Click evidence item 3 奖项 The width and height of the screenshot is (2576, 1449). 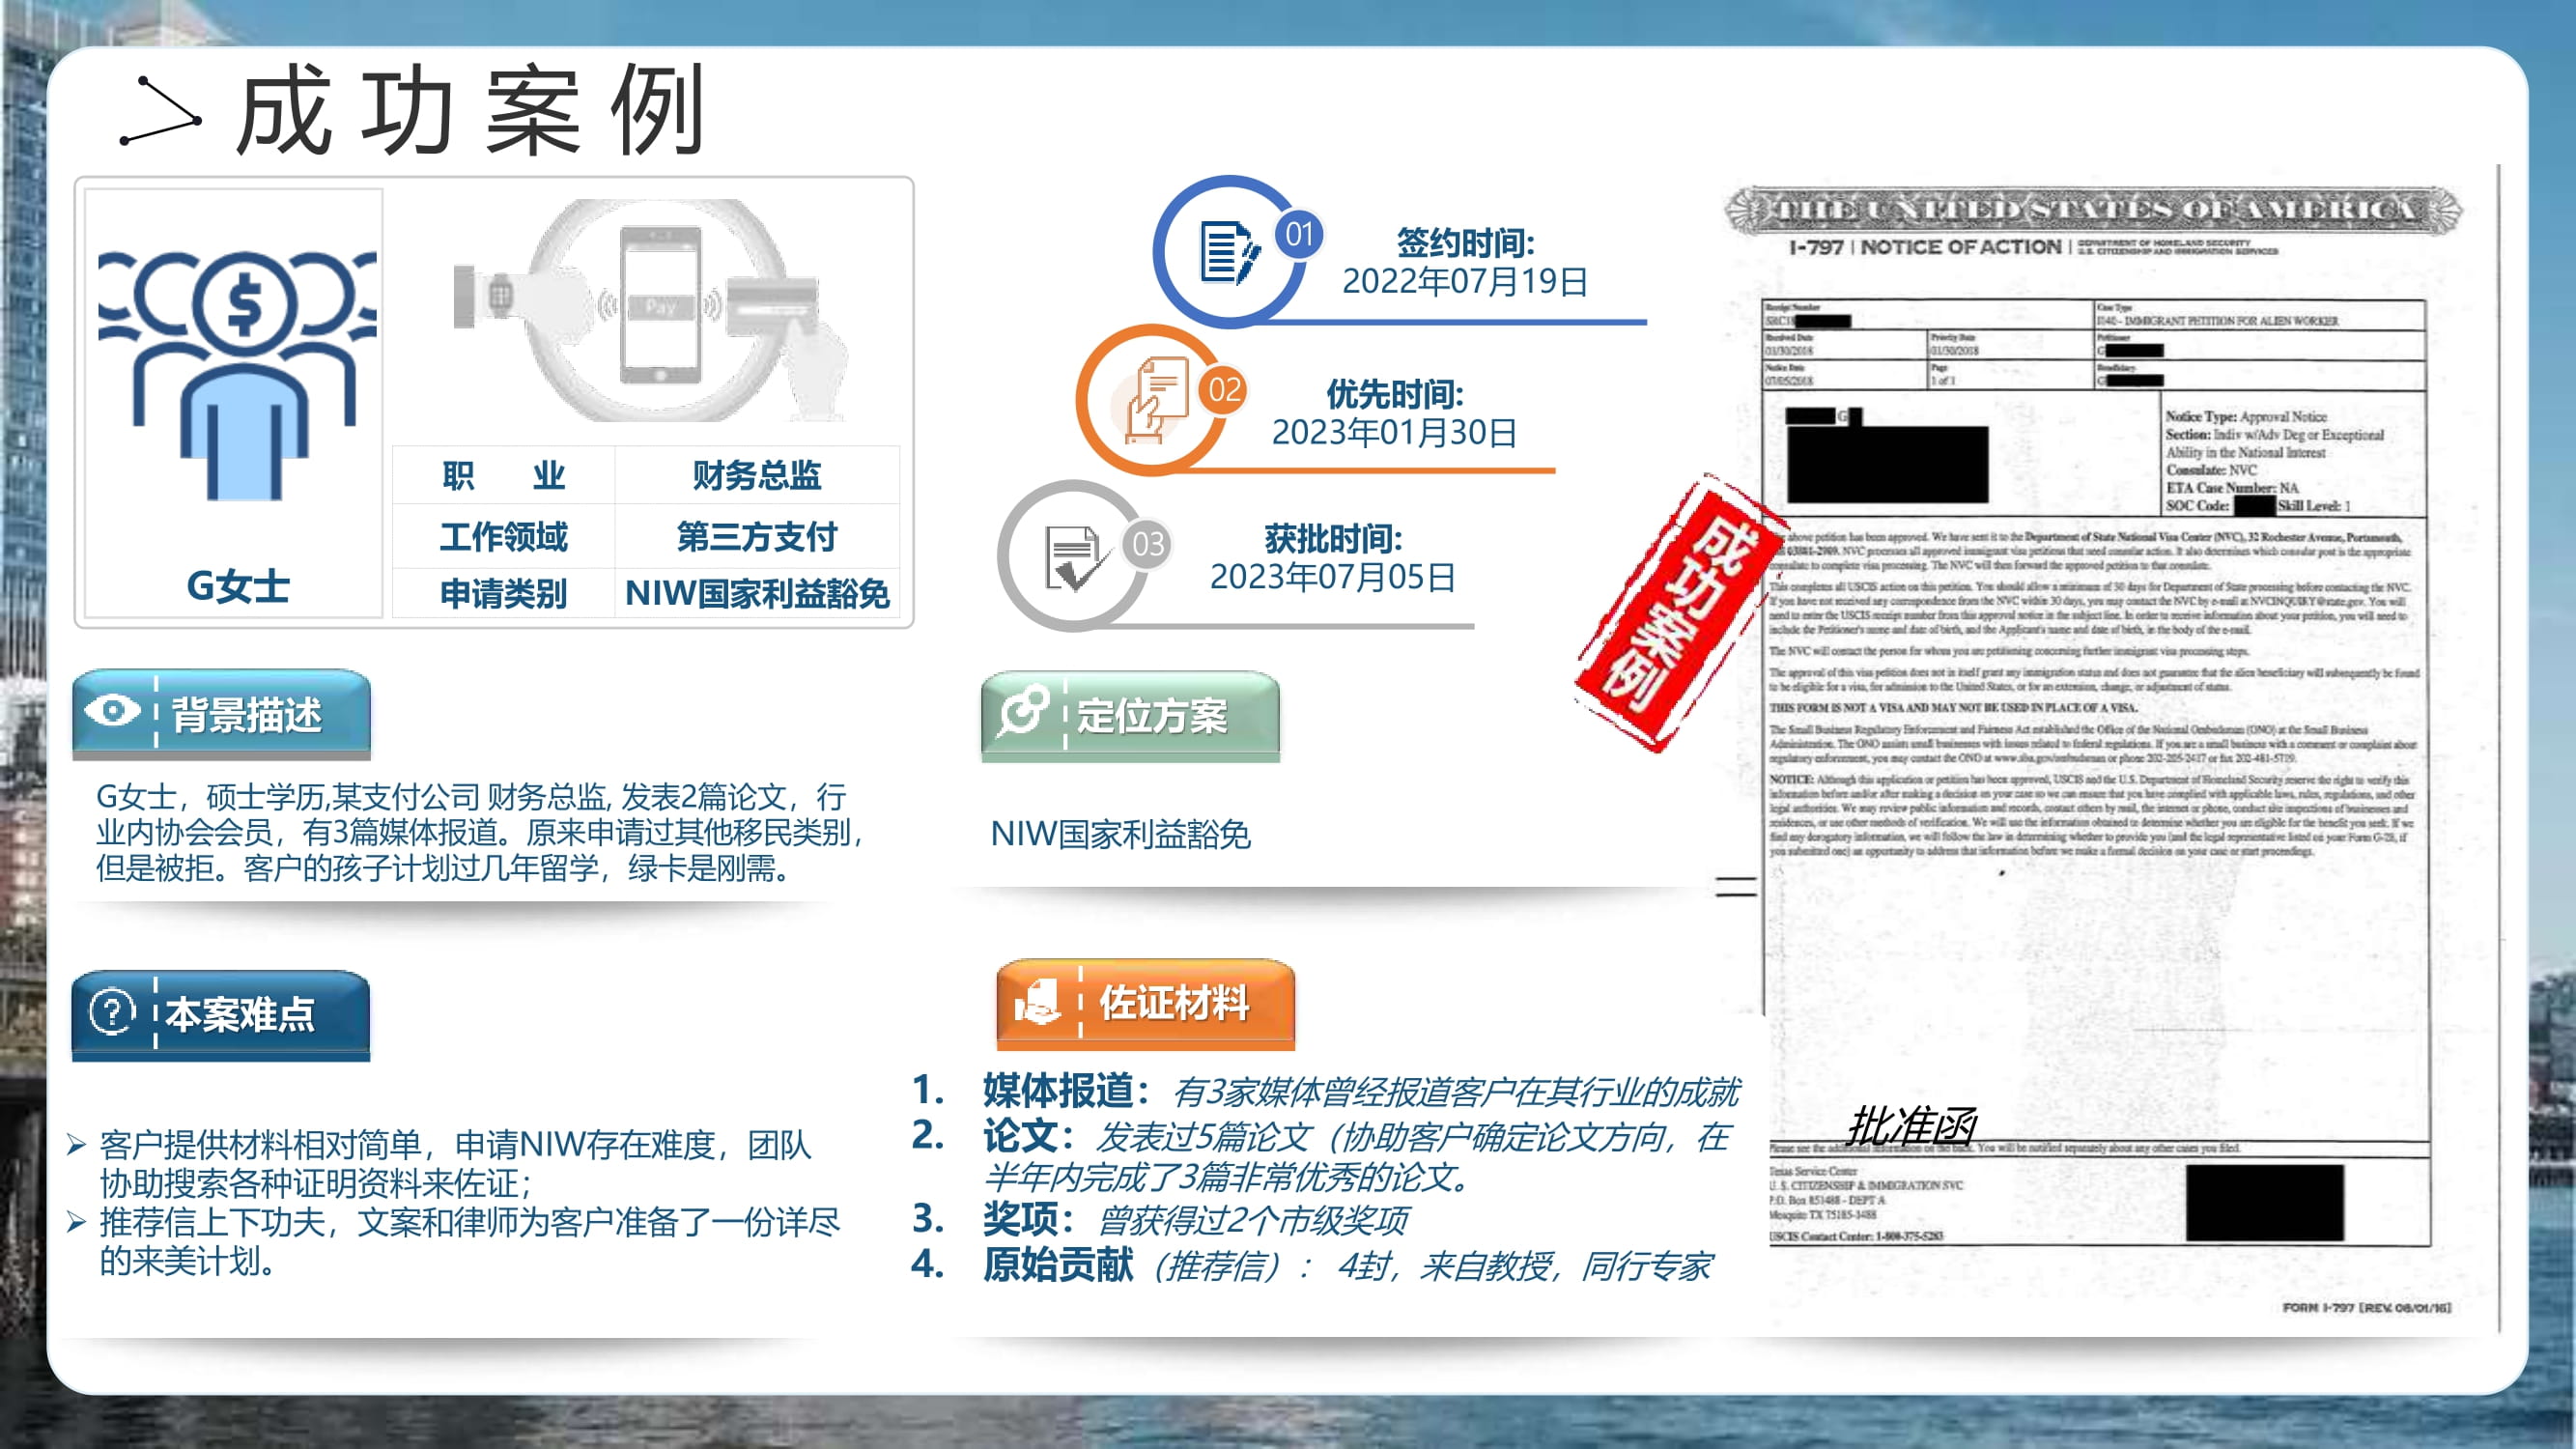(x=1160, y=1219)
